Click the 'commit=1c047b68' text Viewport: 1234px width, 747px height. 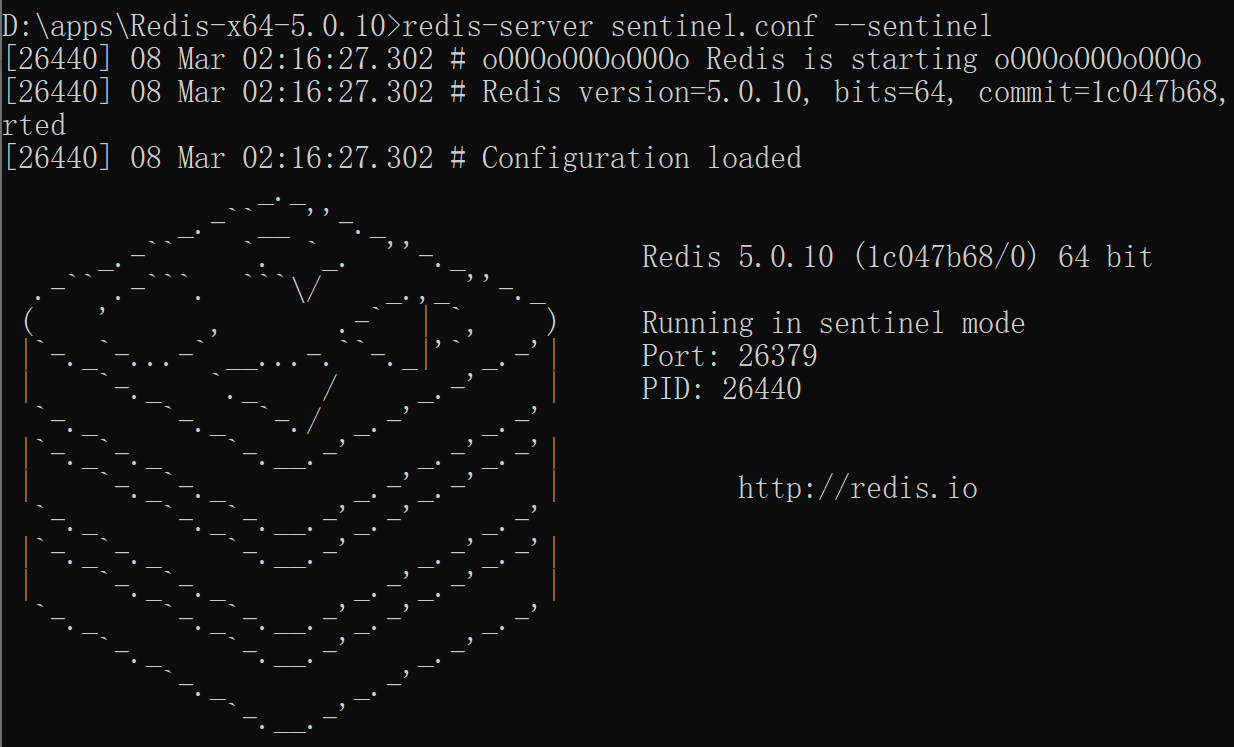1098,92
